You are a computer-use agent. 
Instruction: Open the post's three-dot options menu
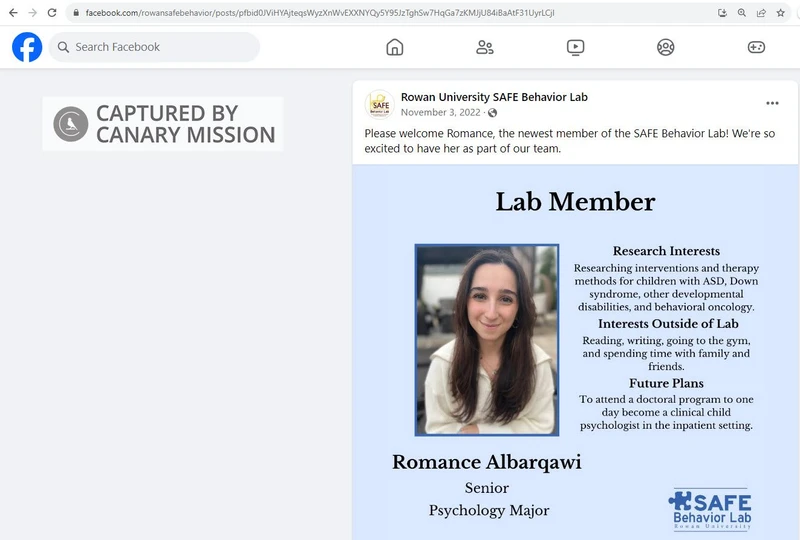[772, 103]
